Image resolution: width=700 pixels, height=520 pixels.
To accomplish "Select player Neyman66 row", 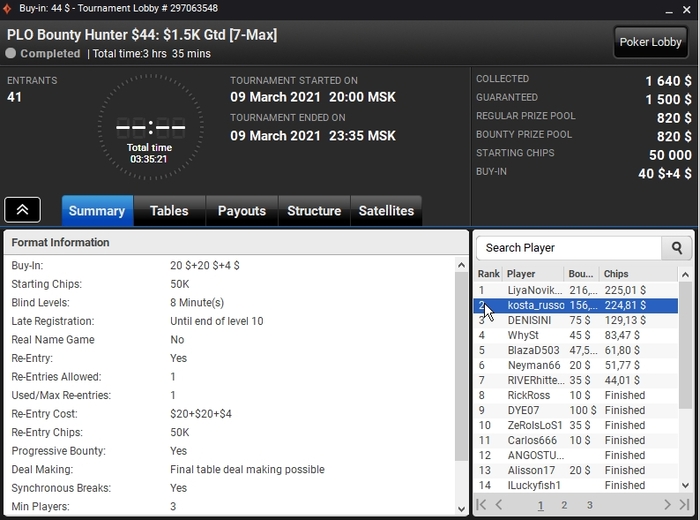I will point(576,365).
